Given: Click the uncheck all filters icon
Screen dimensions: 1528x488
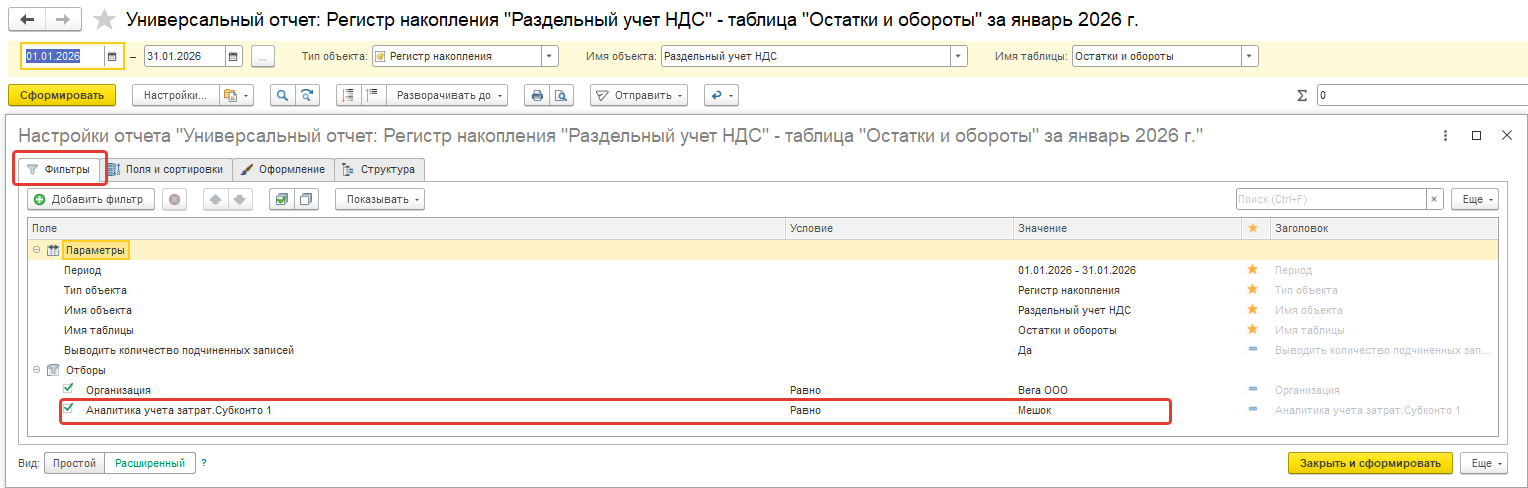Looking at the screenshot, I should (305, 199).
